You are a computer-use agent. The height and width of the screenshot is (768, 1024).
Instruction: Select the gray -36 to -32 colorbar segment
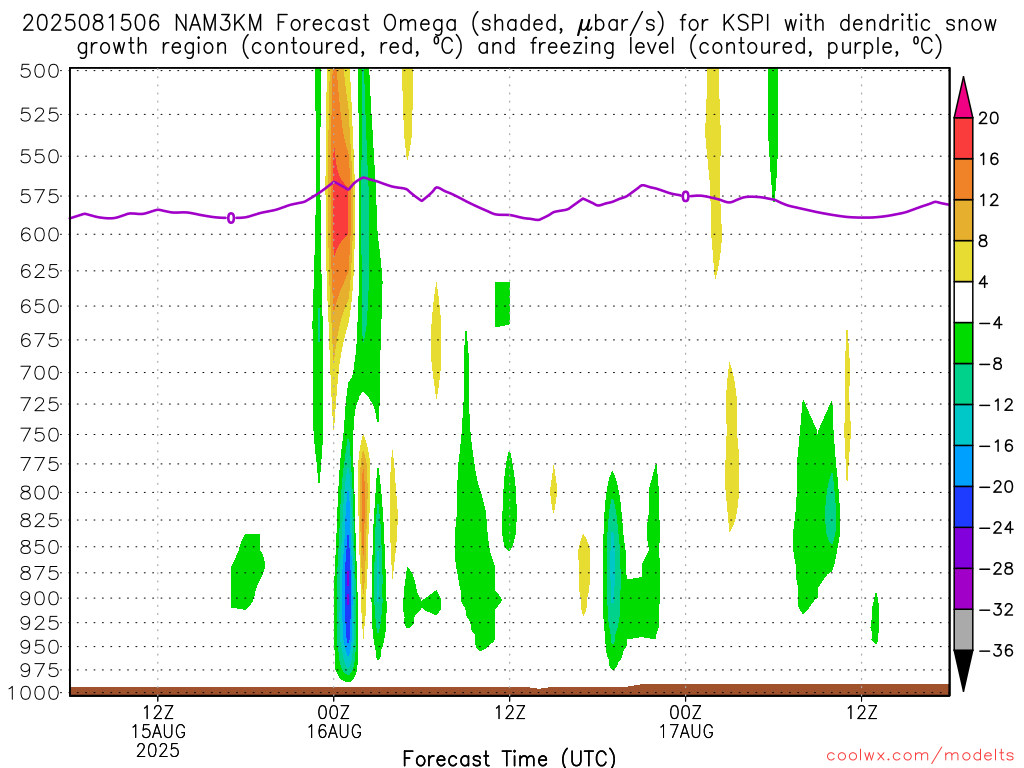(963, 630)
